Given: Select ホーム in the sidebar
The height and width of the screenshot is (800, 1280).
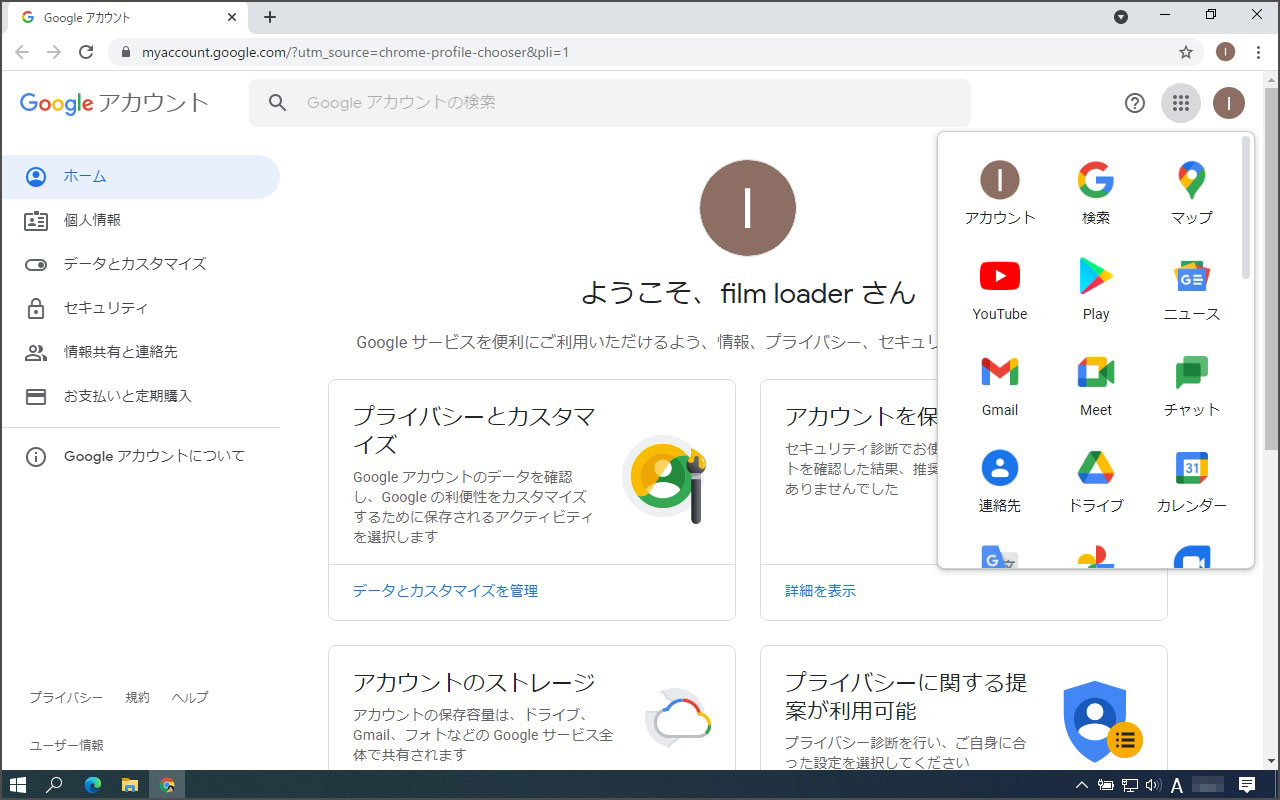Looking at the screenshot, I should click(140, 176).
